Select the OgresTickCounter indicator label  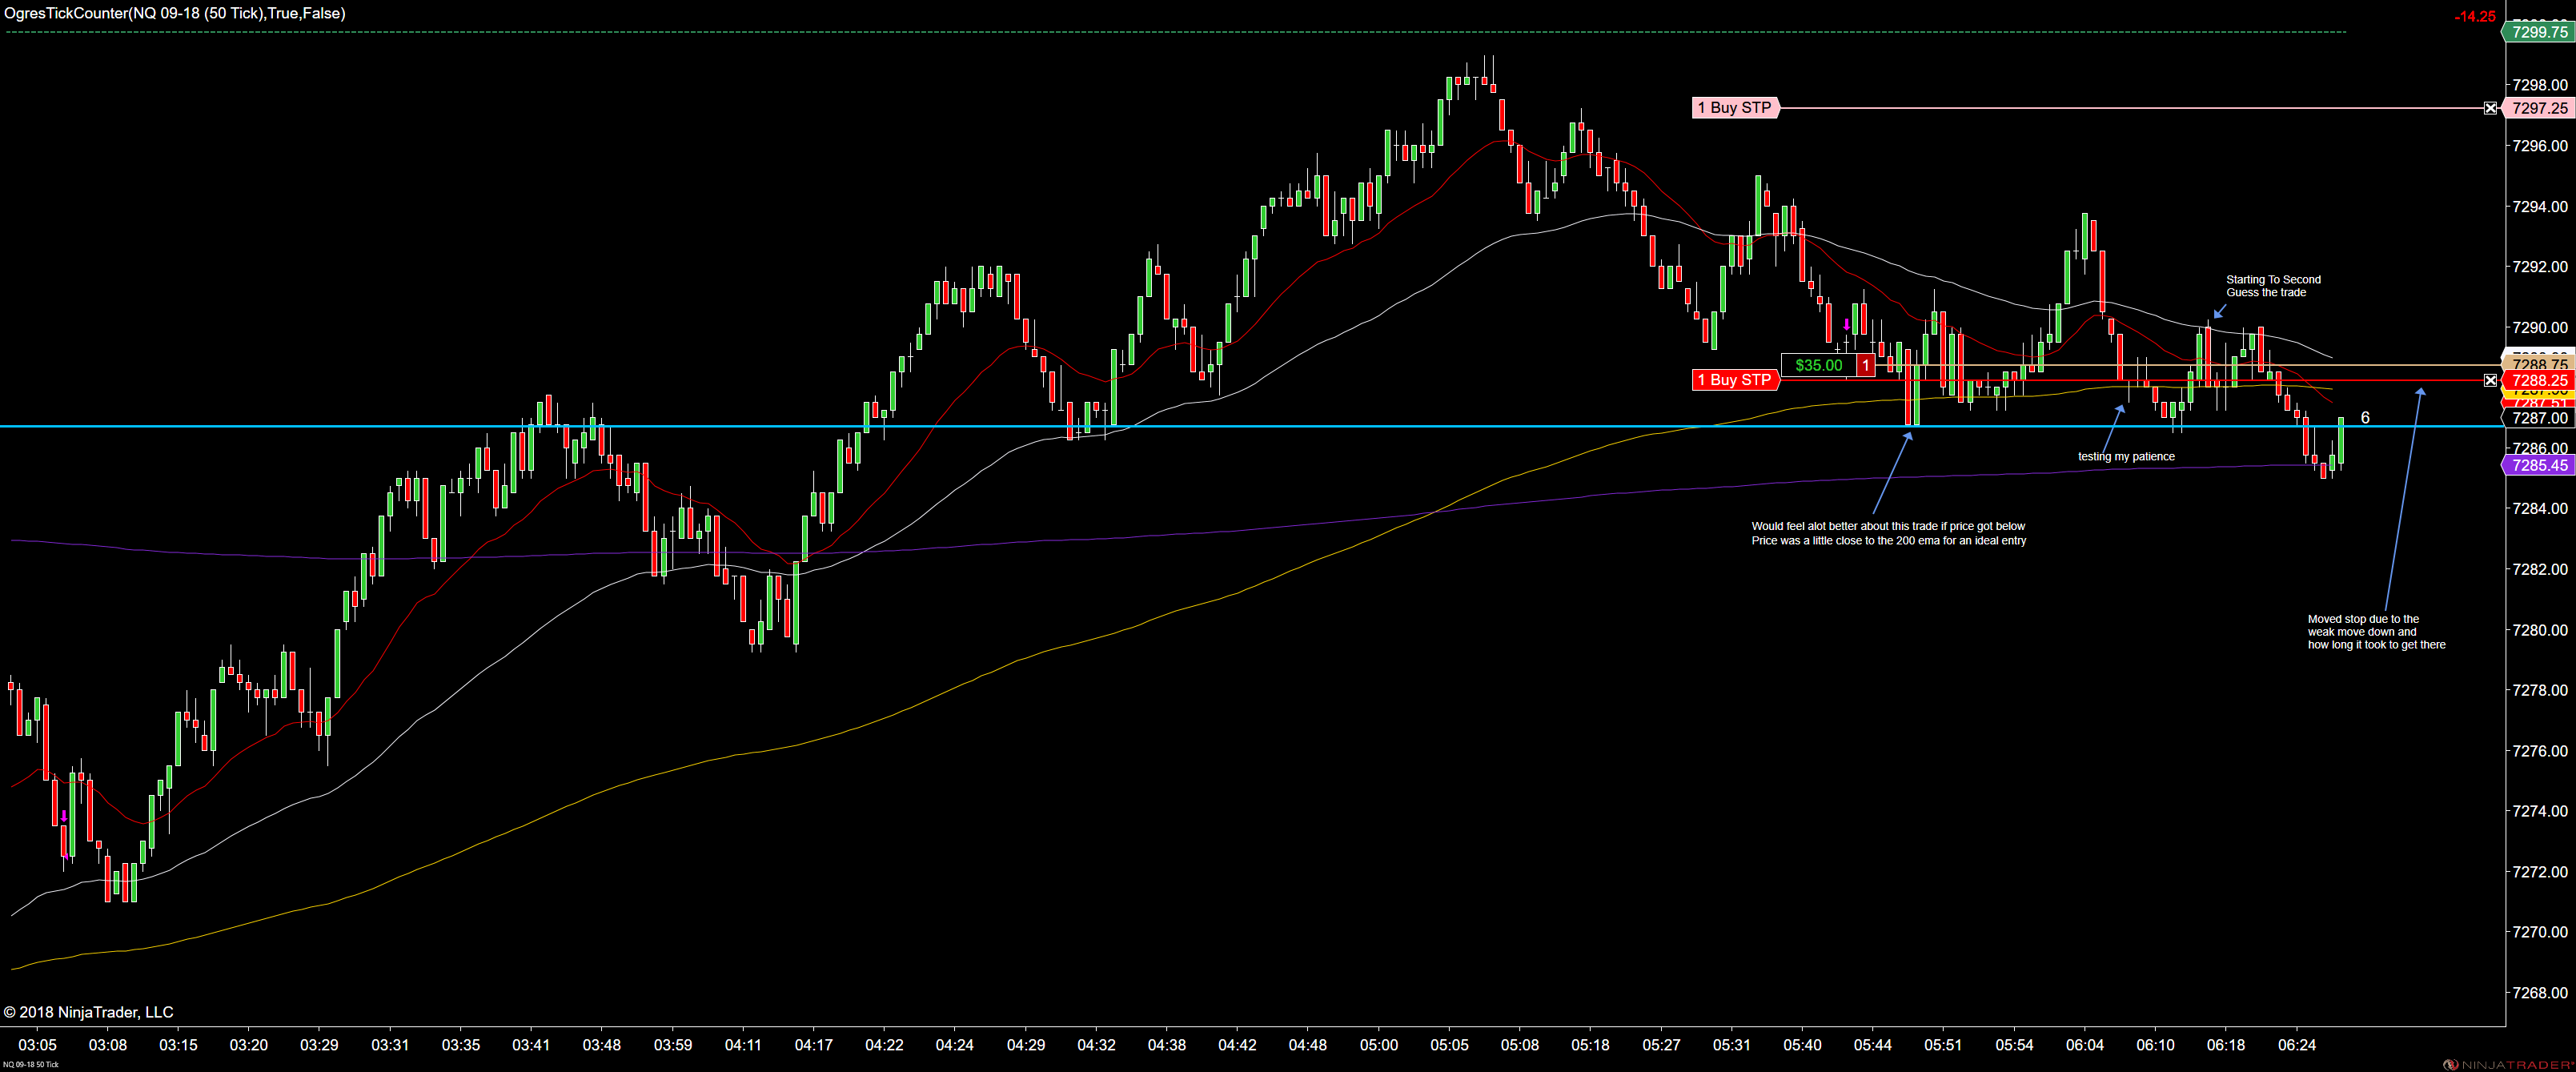click(175, 13)
